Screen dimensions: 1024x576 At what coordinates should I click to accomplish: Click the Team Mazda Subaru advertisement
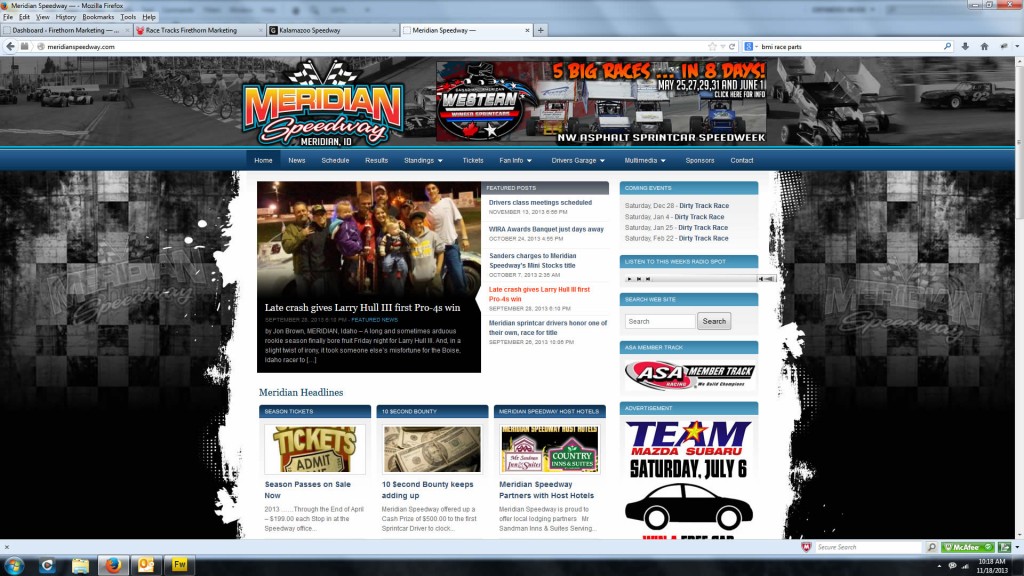[689, 479]
